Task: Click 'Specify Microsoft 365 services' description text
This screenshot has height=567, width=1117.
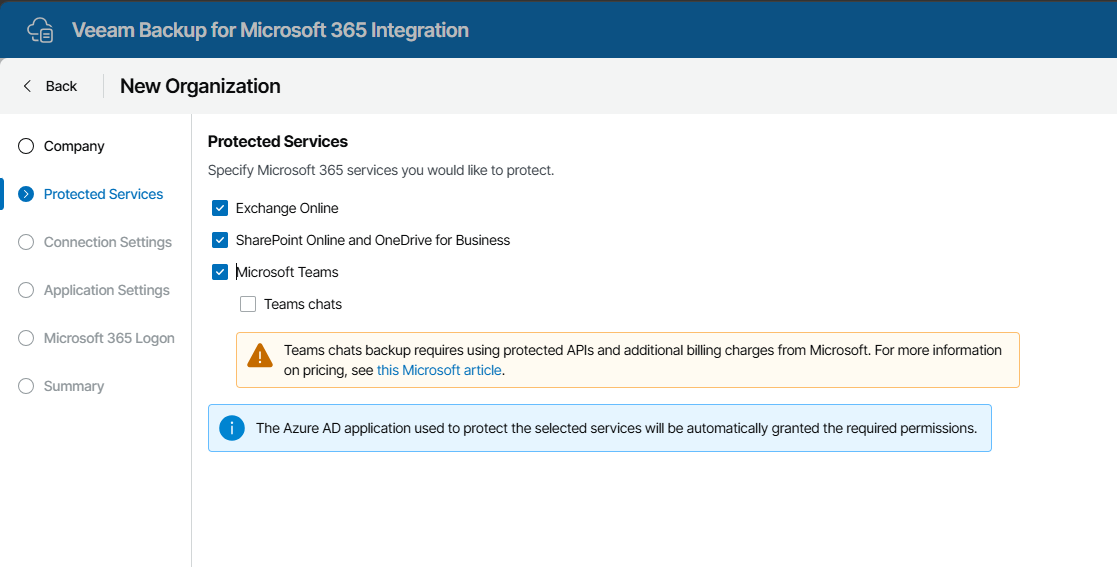Action: pyautogui.click(x=380, y=170)
